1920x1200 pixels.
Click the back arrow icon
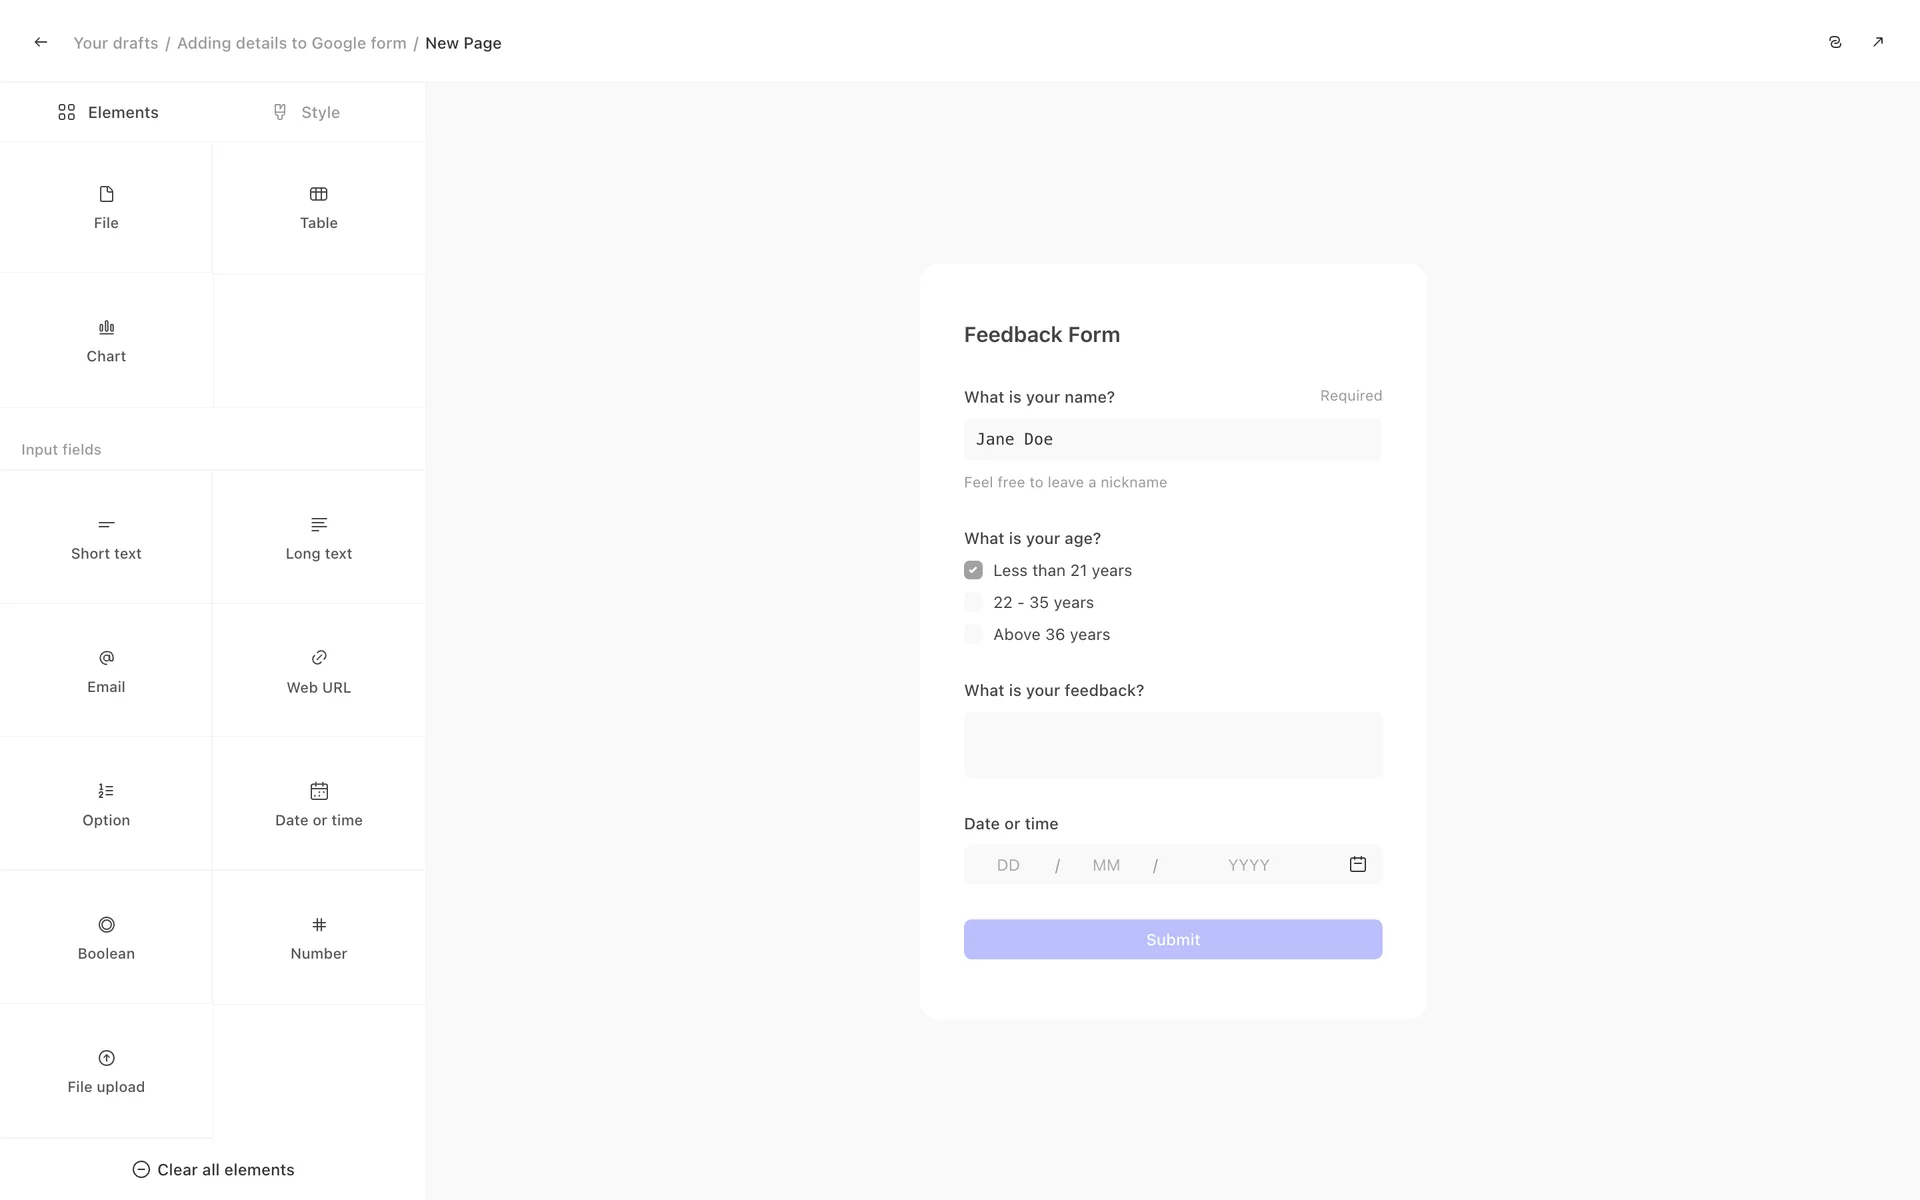click(x=41, y=42)
